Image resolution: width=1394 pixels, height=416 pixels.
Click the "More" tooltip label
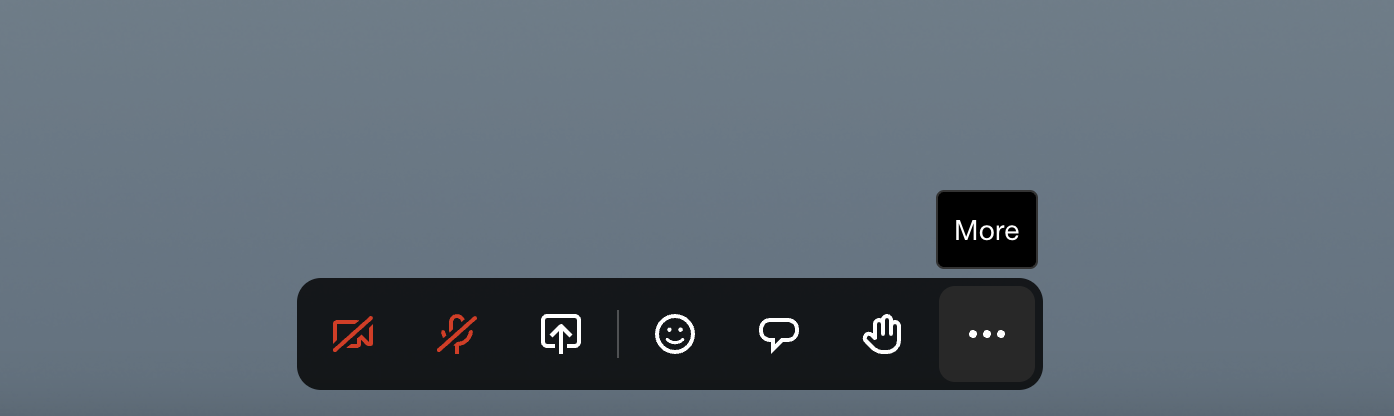pos(987,230)
